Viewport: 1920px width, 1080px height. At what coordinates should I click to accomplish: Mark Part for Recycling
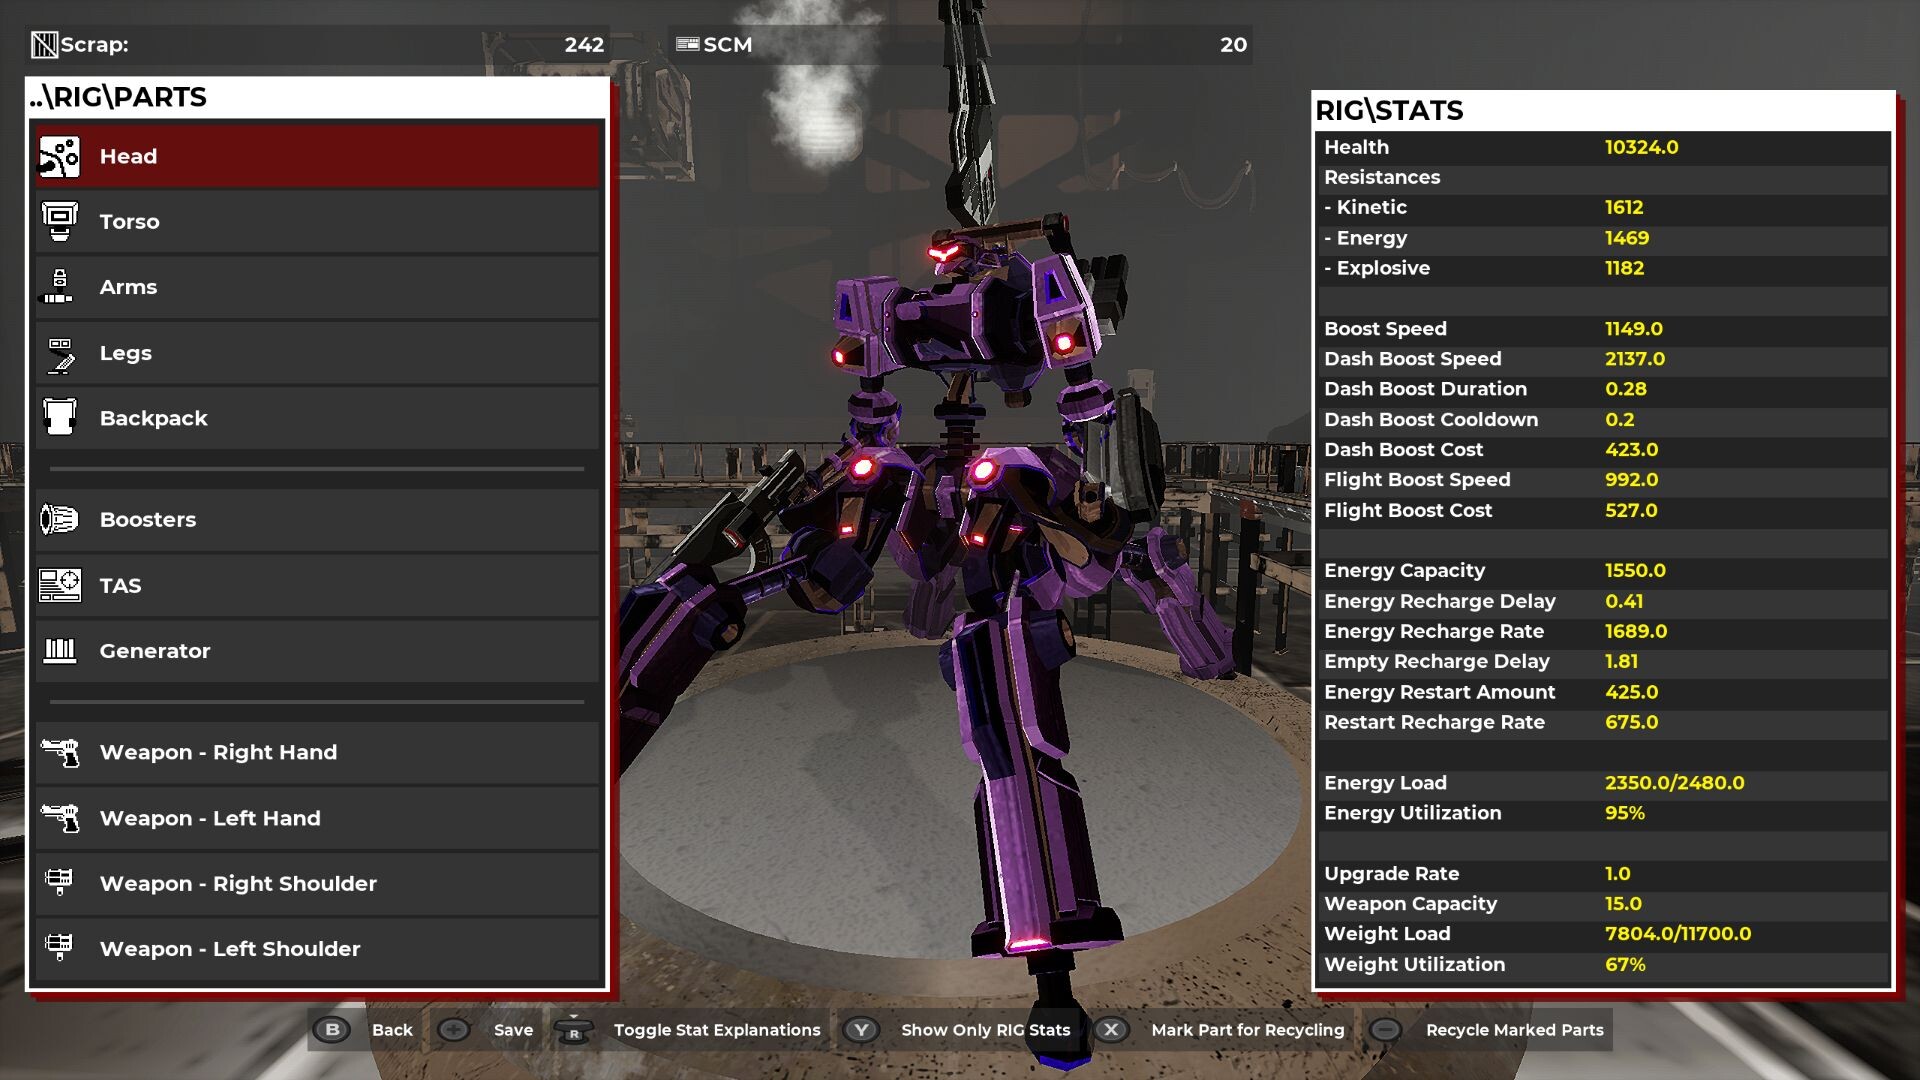tap(1246, 1030)
